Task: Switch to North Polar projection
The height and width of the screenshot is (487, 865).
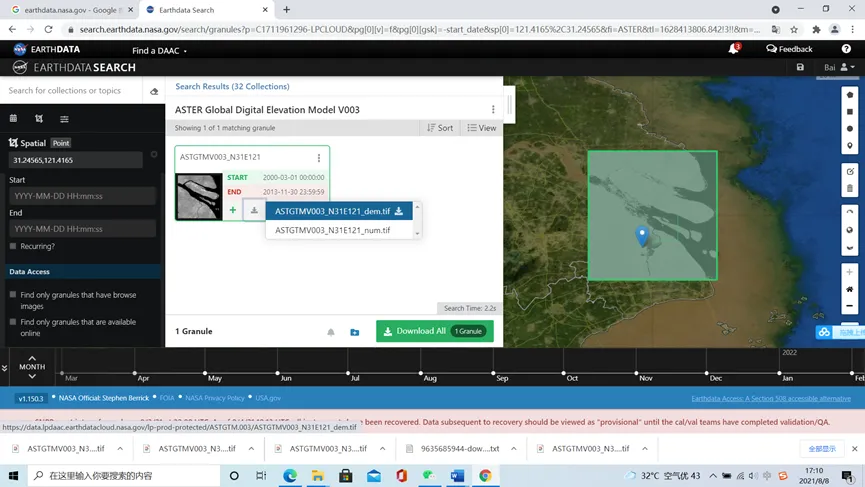Action: pos(850,213)
